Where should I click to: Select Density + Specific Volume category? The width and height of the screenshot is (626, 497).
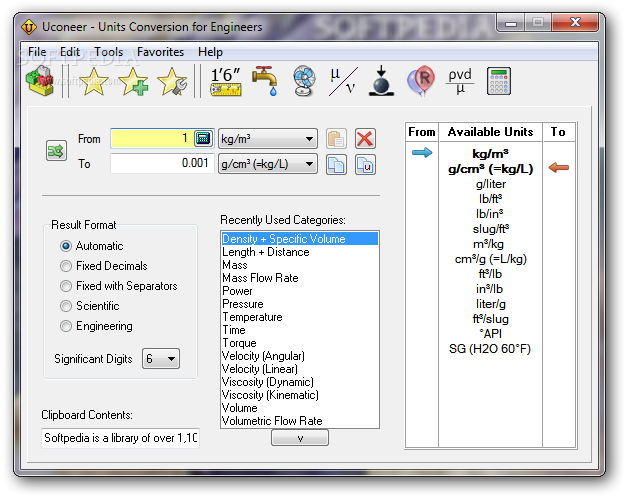click(299, 239)
